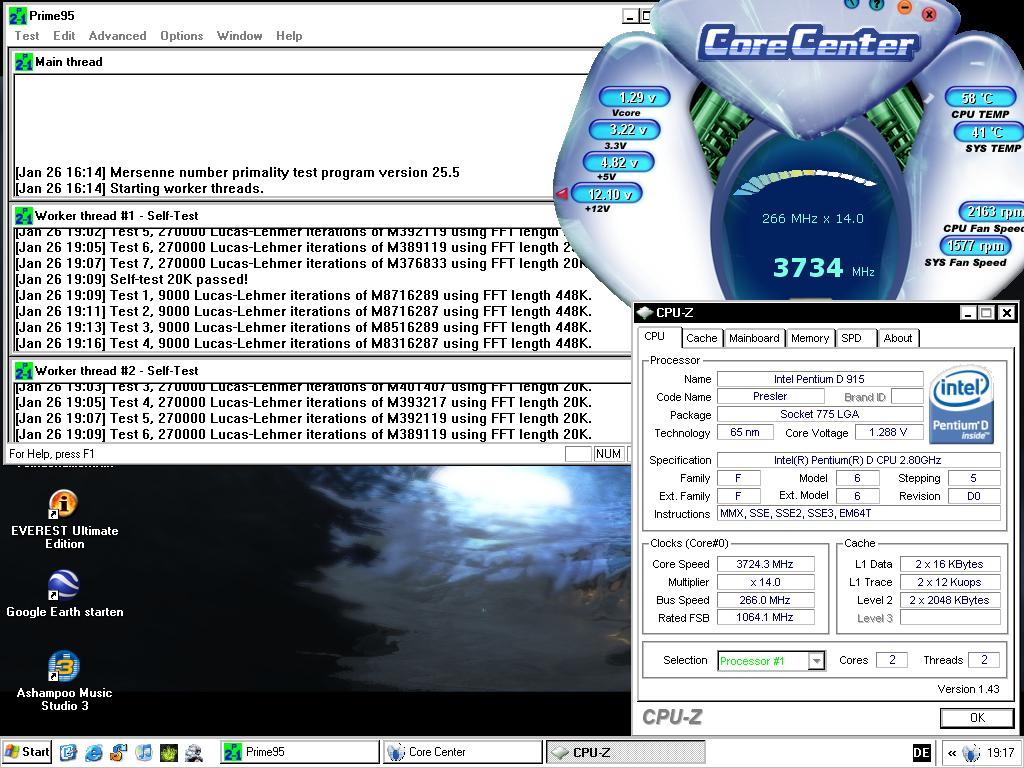
Task: Activate the CPU-Z taskbar button
Action: click(x=626, y=752)
